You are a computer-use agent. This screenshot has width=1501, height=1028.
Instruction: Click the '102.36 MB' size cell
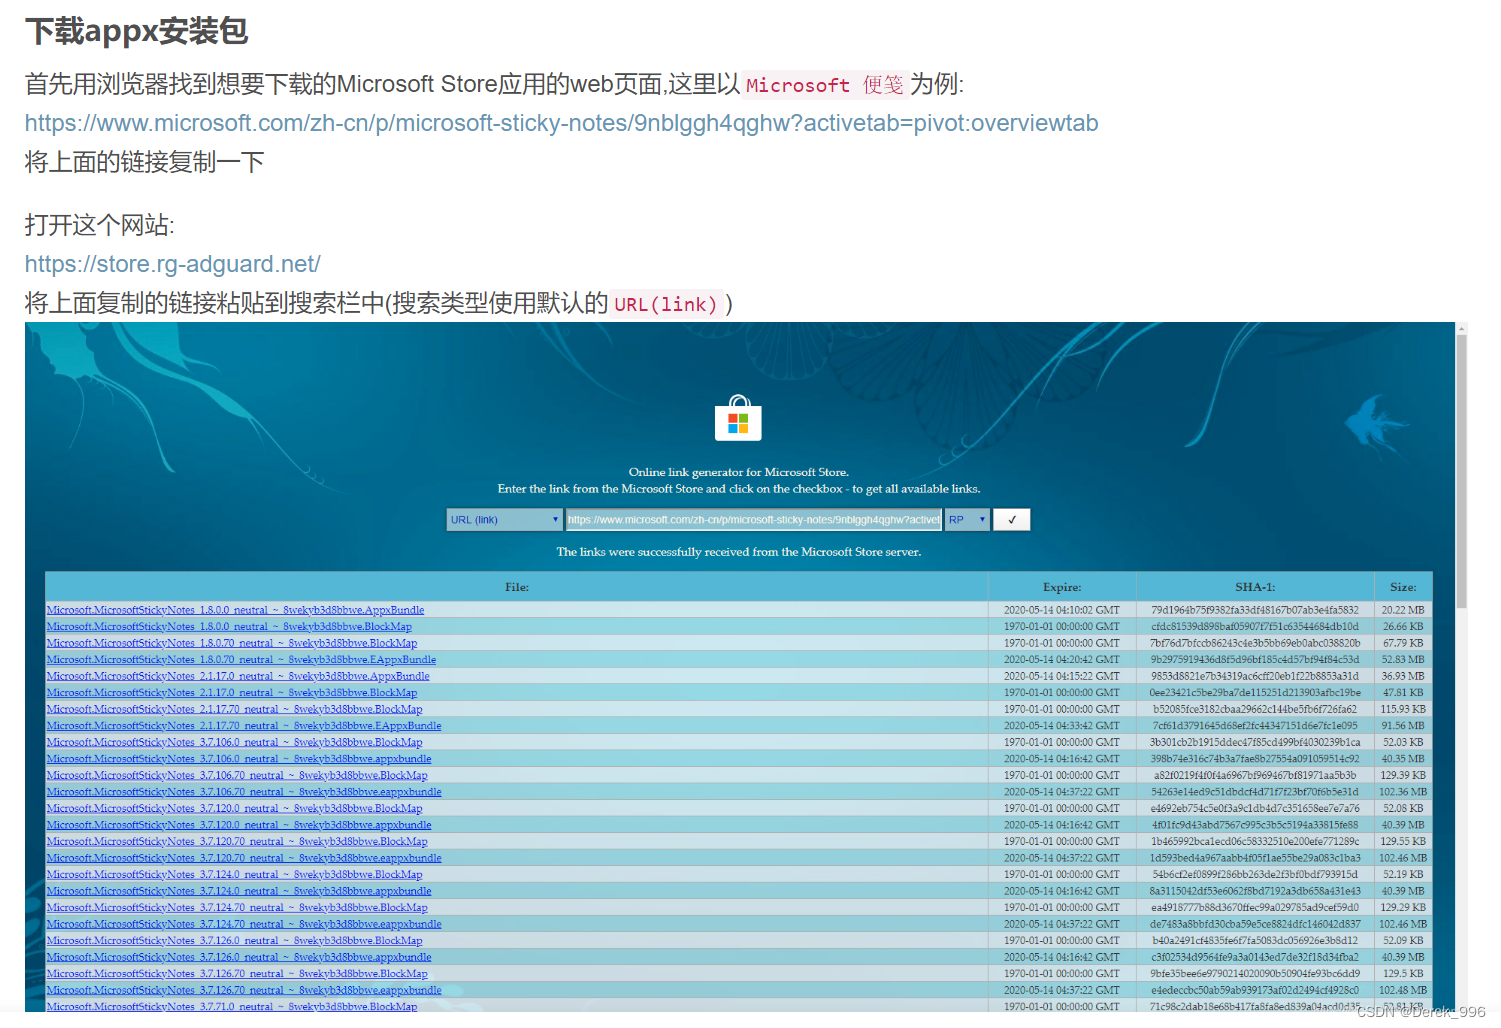(x=1403, y=792)
